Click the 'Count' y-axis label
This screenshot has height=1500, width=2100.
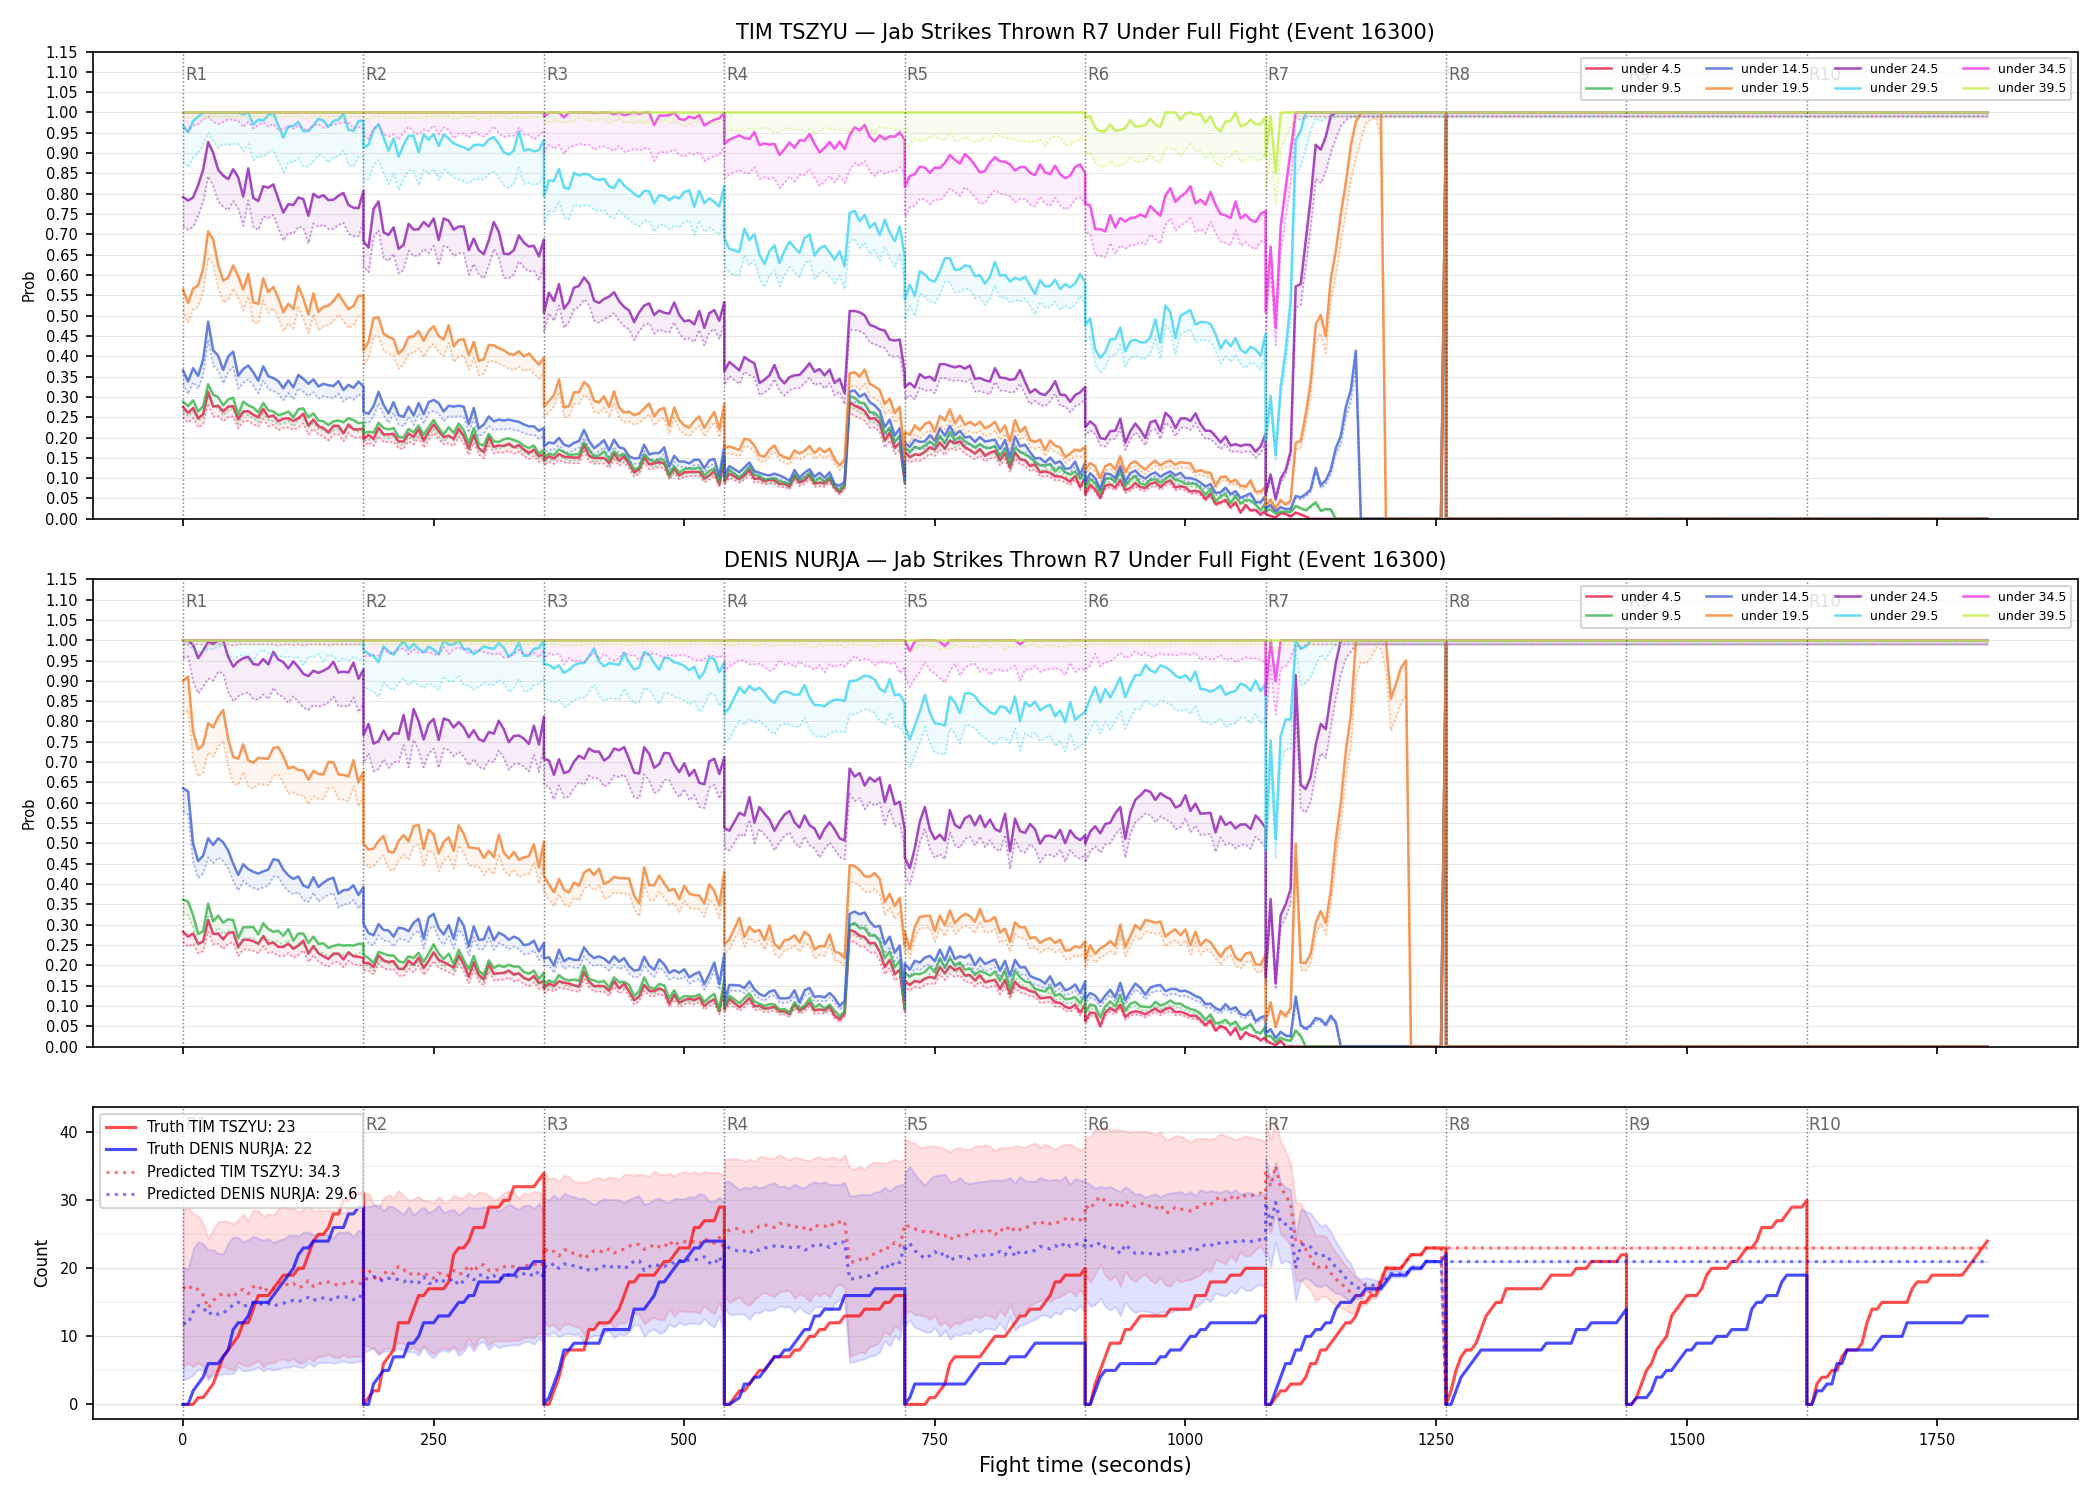point(41,1263)
